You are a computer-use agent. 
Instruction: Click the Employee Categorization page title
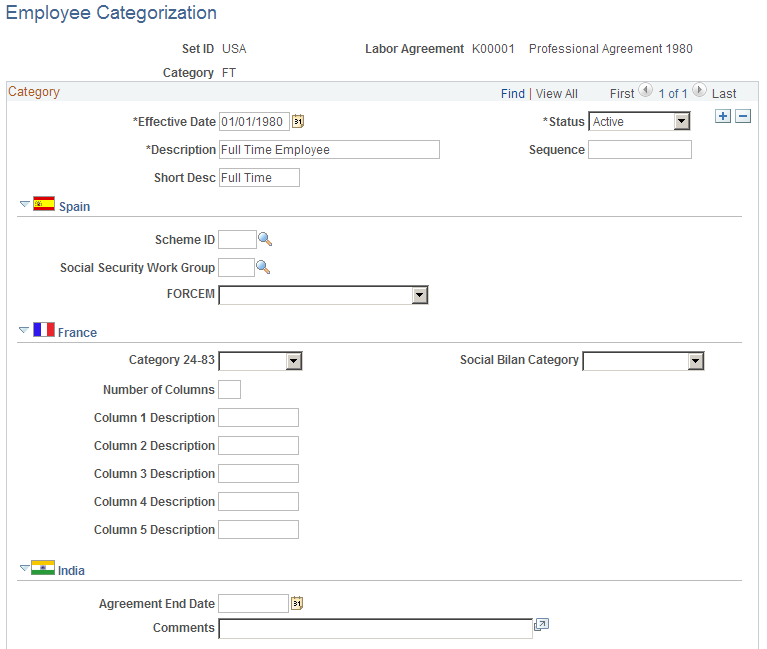coord(111,13)
